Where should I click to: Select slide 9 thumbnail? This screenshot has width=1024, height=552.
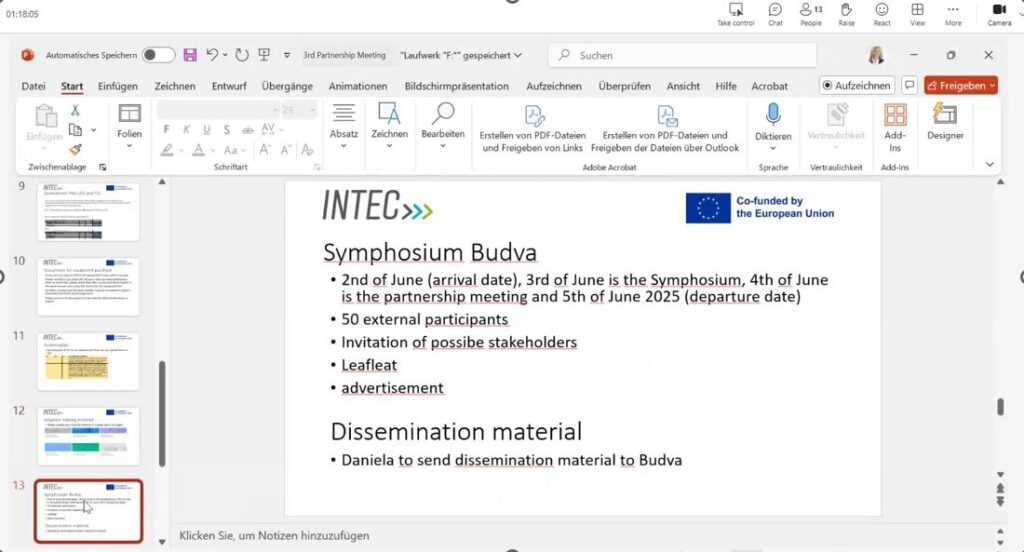[x=88, y=212]
